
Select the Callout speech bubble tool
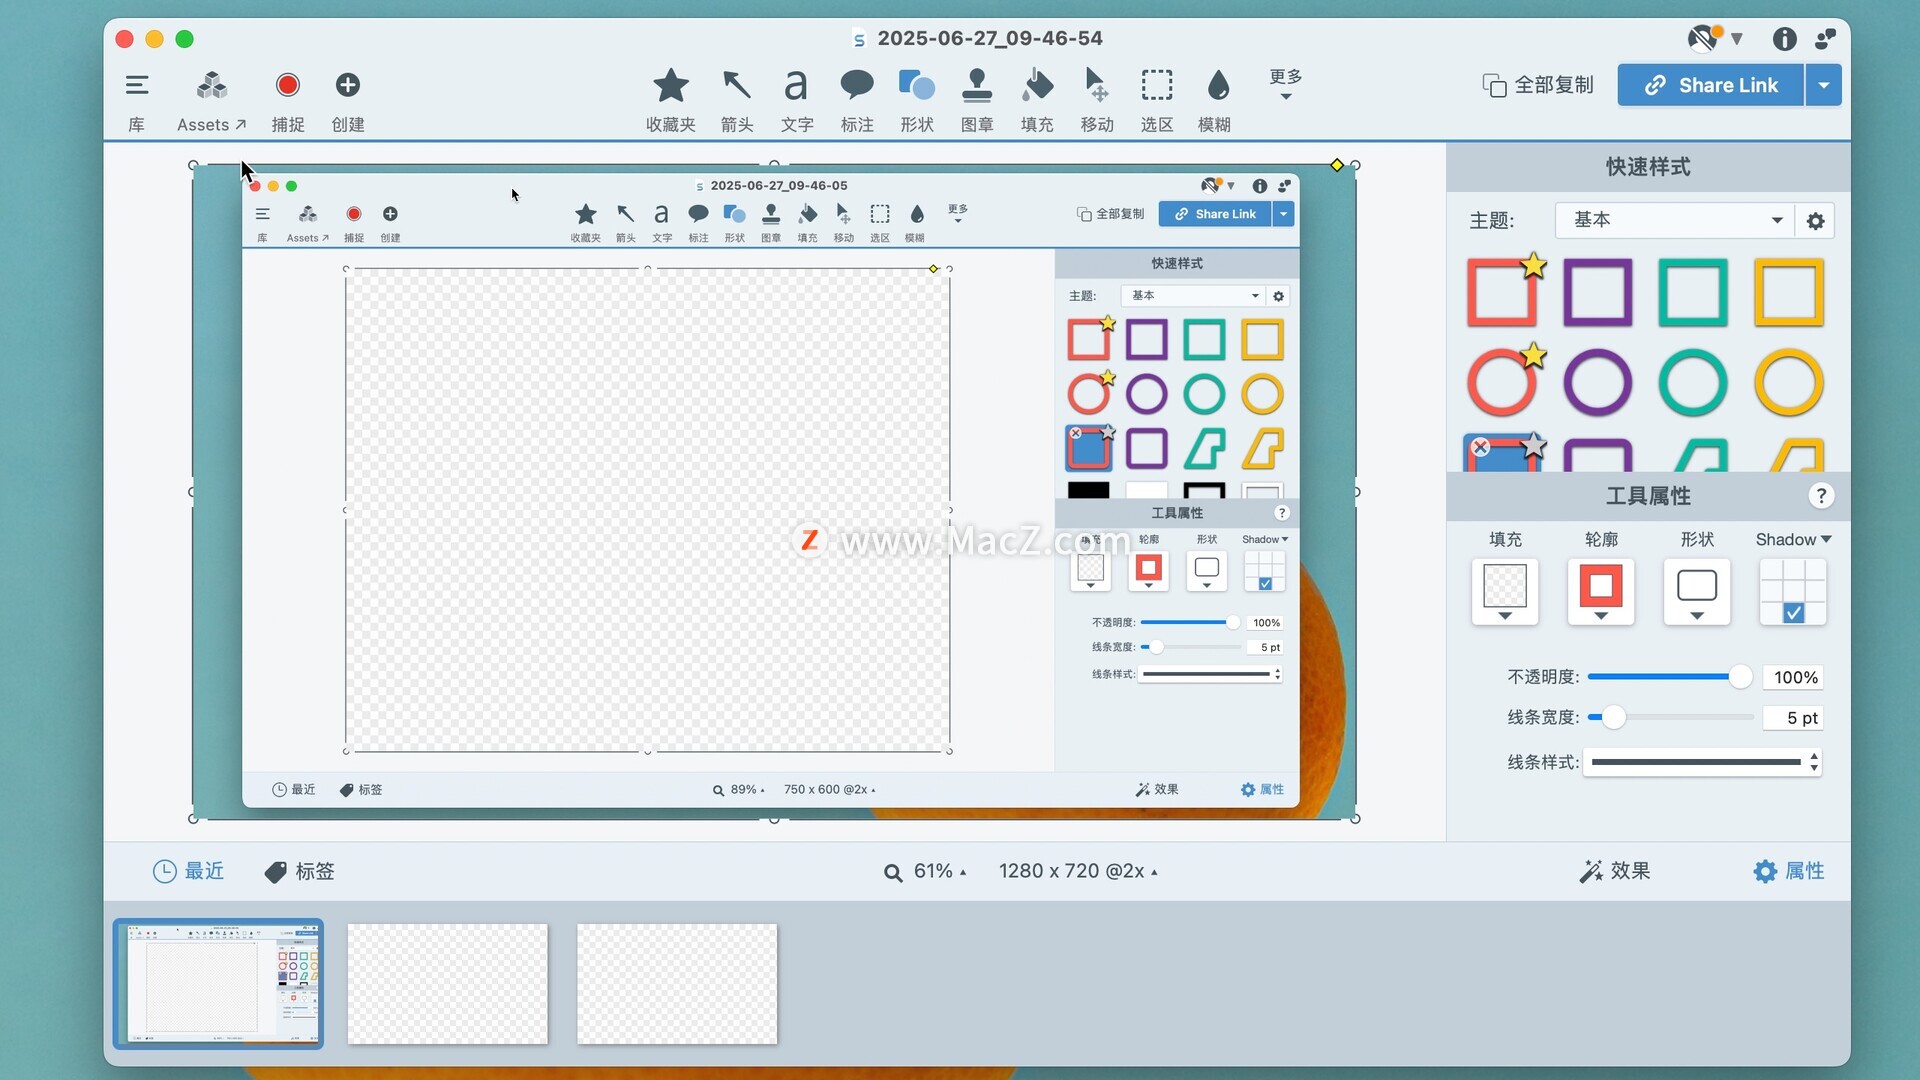tap(857, 85)
